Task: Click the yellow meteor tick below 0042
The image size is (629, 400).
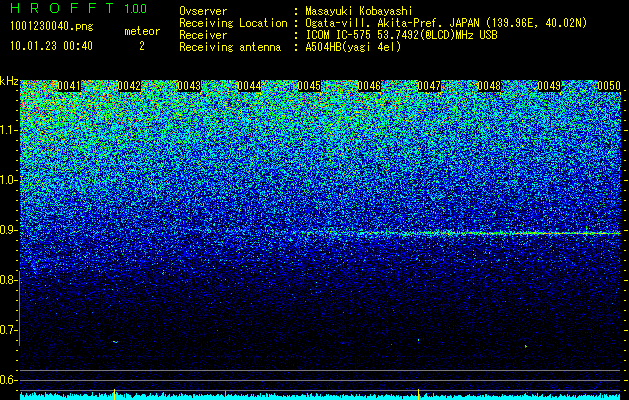Action: [x=115, y=394]
